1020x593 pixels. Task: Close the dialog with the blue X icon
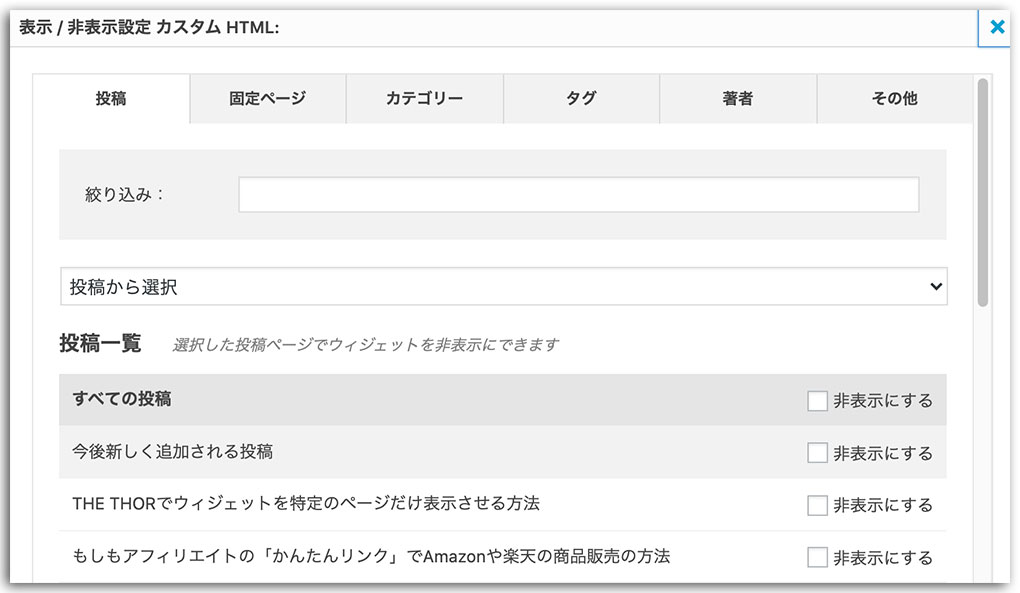pos(996,27)
